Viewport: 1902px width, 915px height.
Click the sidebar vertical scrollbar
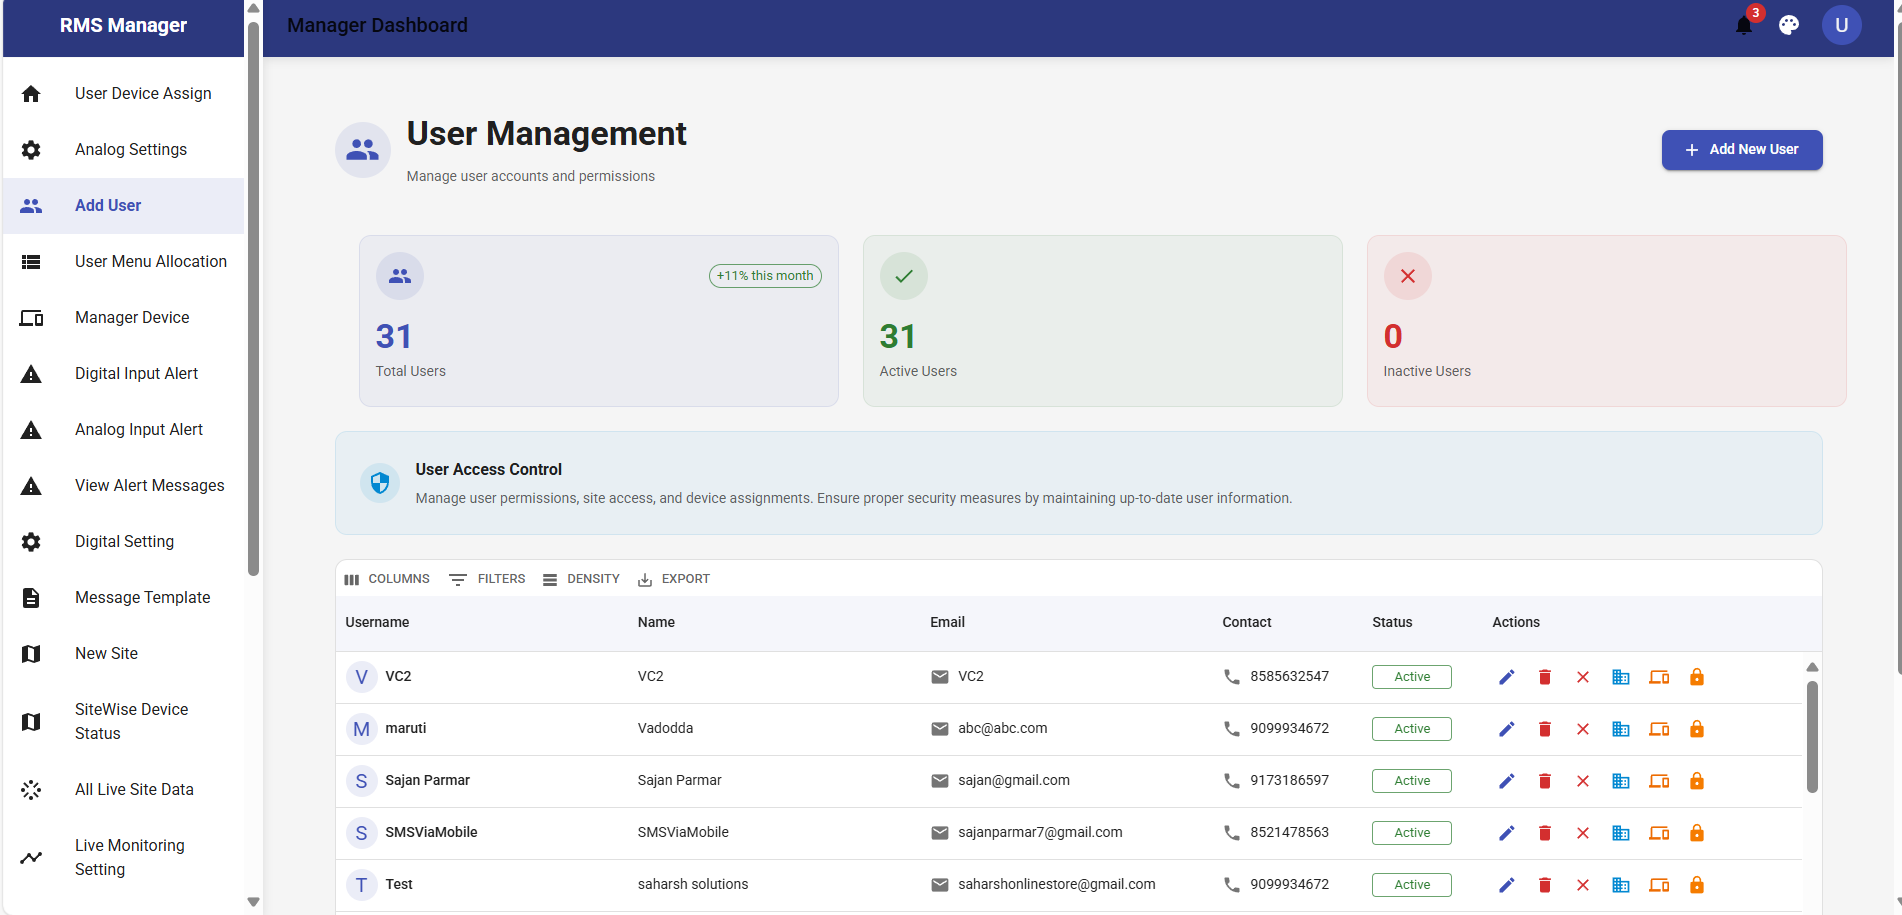coord(253,300)
